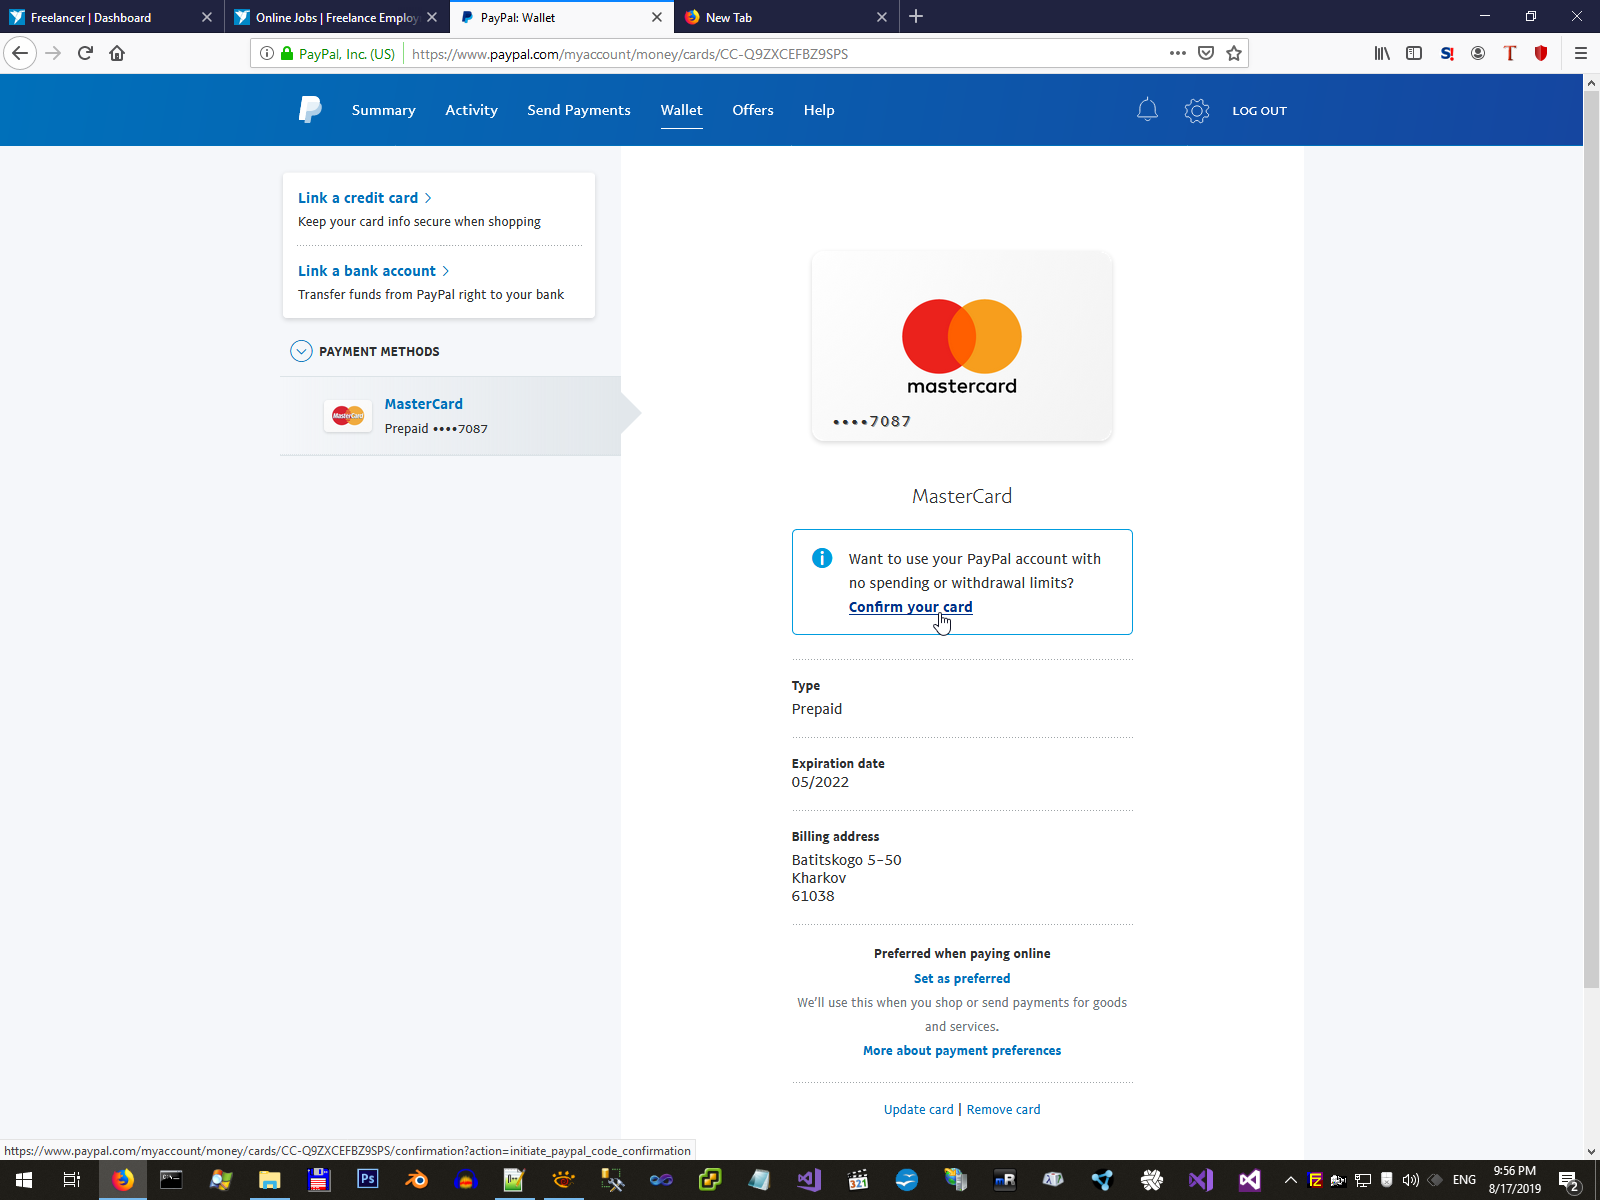This screenshot has width=1600, height=1200.
Task: Switch to the New Tab browser tab
Action: pos(785,17)
